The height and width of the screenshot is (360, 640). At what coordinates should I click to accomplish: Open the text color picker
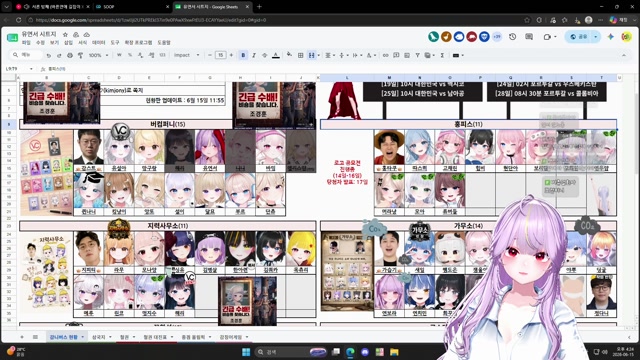click(276, 55)
